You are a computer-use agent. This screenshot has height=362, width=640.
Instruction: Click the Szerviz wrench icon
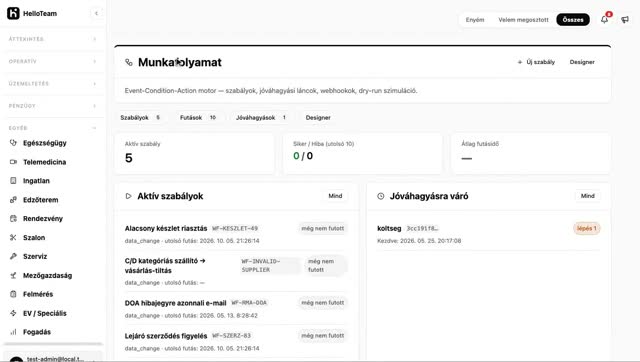13,256
